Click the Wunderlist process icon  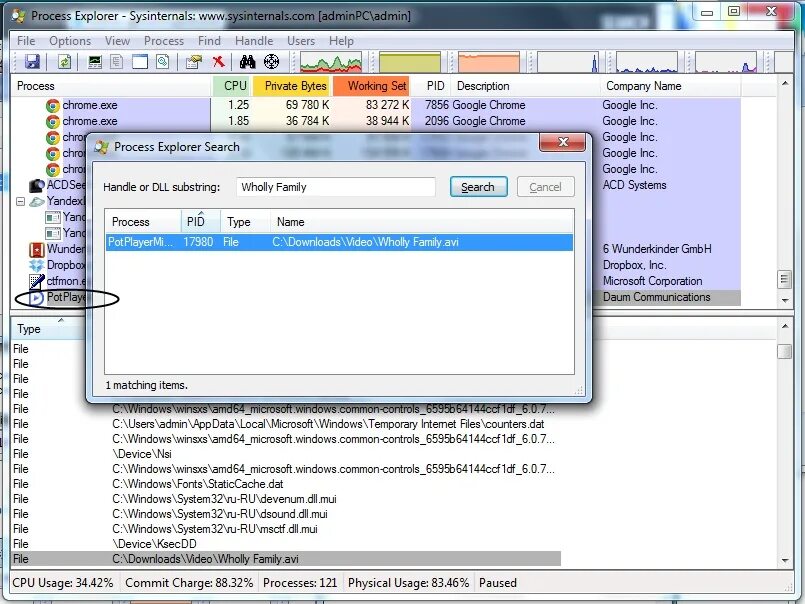37,250
